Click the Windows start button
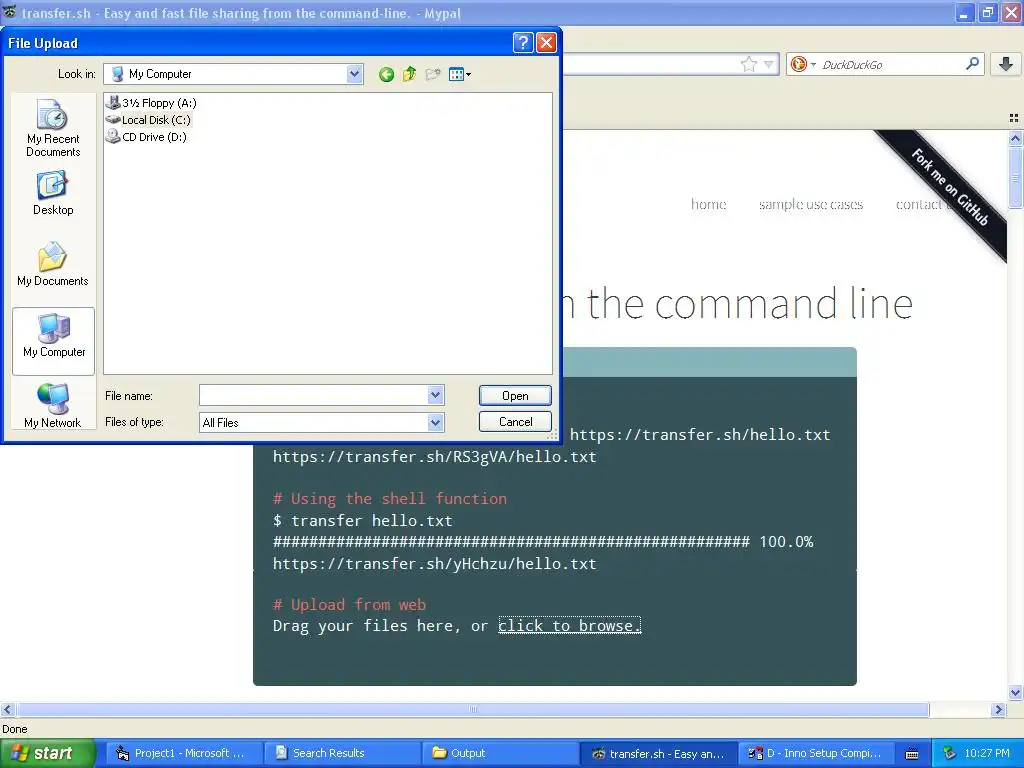This screenshot has width=1024, height=768. click(x=47, y=753)
